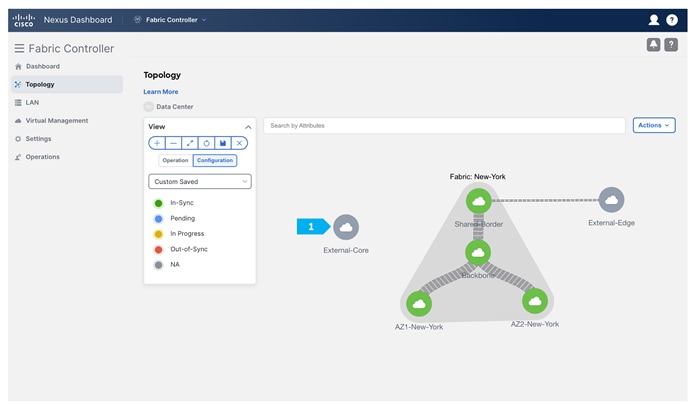The height and width of the screenshot is (408, 696).
Task: Zoom in with the plus icon
Action: coord(157,143)
